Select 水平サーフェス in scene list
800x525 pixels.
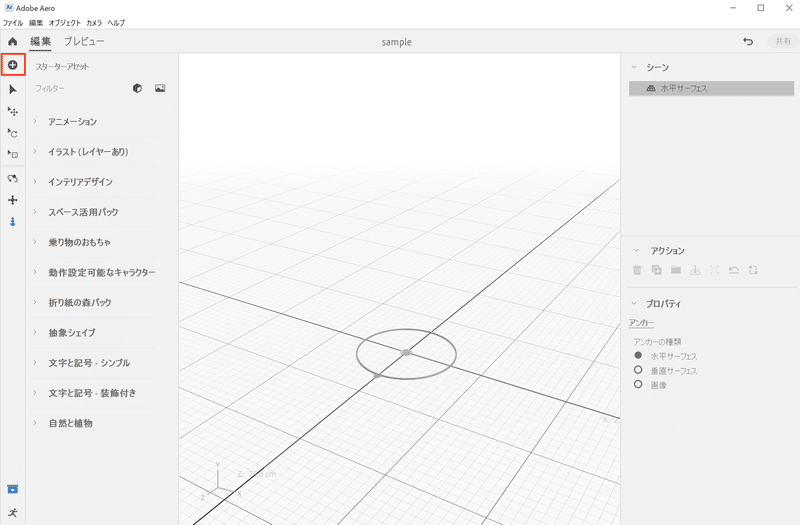[x=711, y=88]
